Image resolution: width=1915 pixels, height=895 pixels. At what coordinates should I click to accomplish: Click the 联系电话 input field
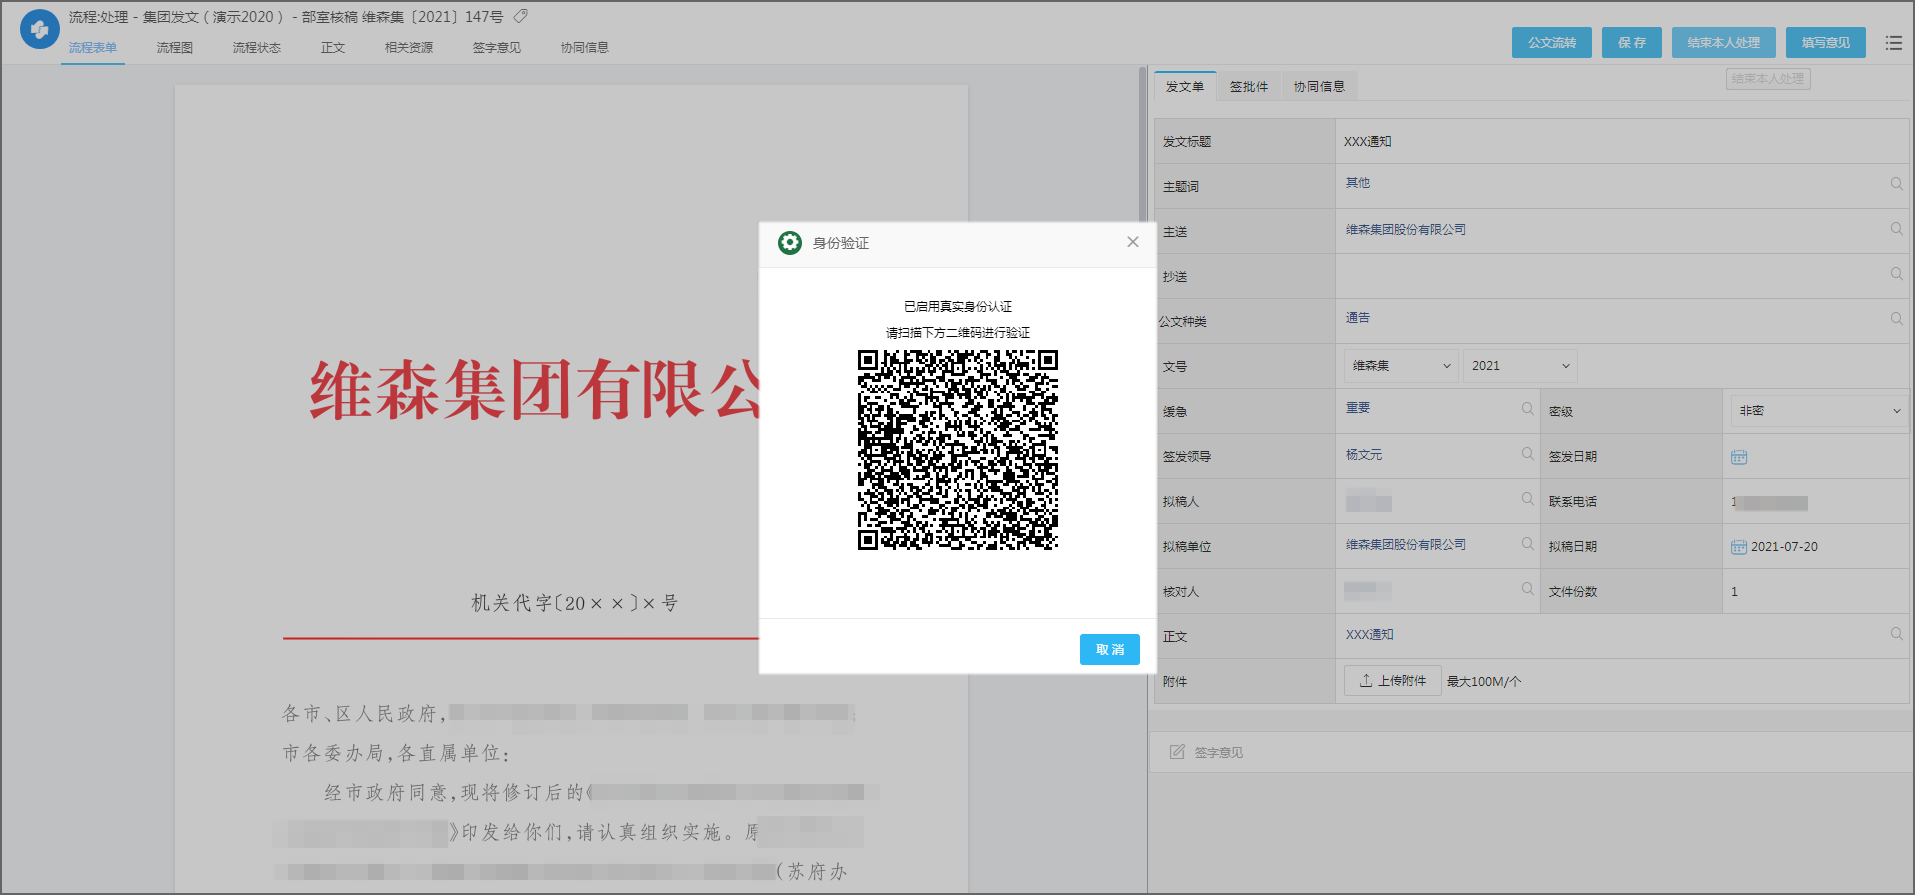(x=1815, y=502)
